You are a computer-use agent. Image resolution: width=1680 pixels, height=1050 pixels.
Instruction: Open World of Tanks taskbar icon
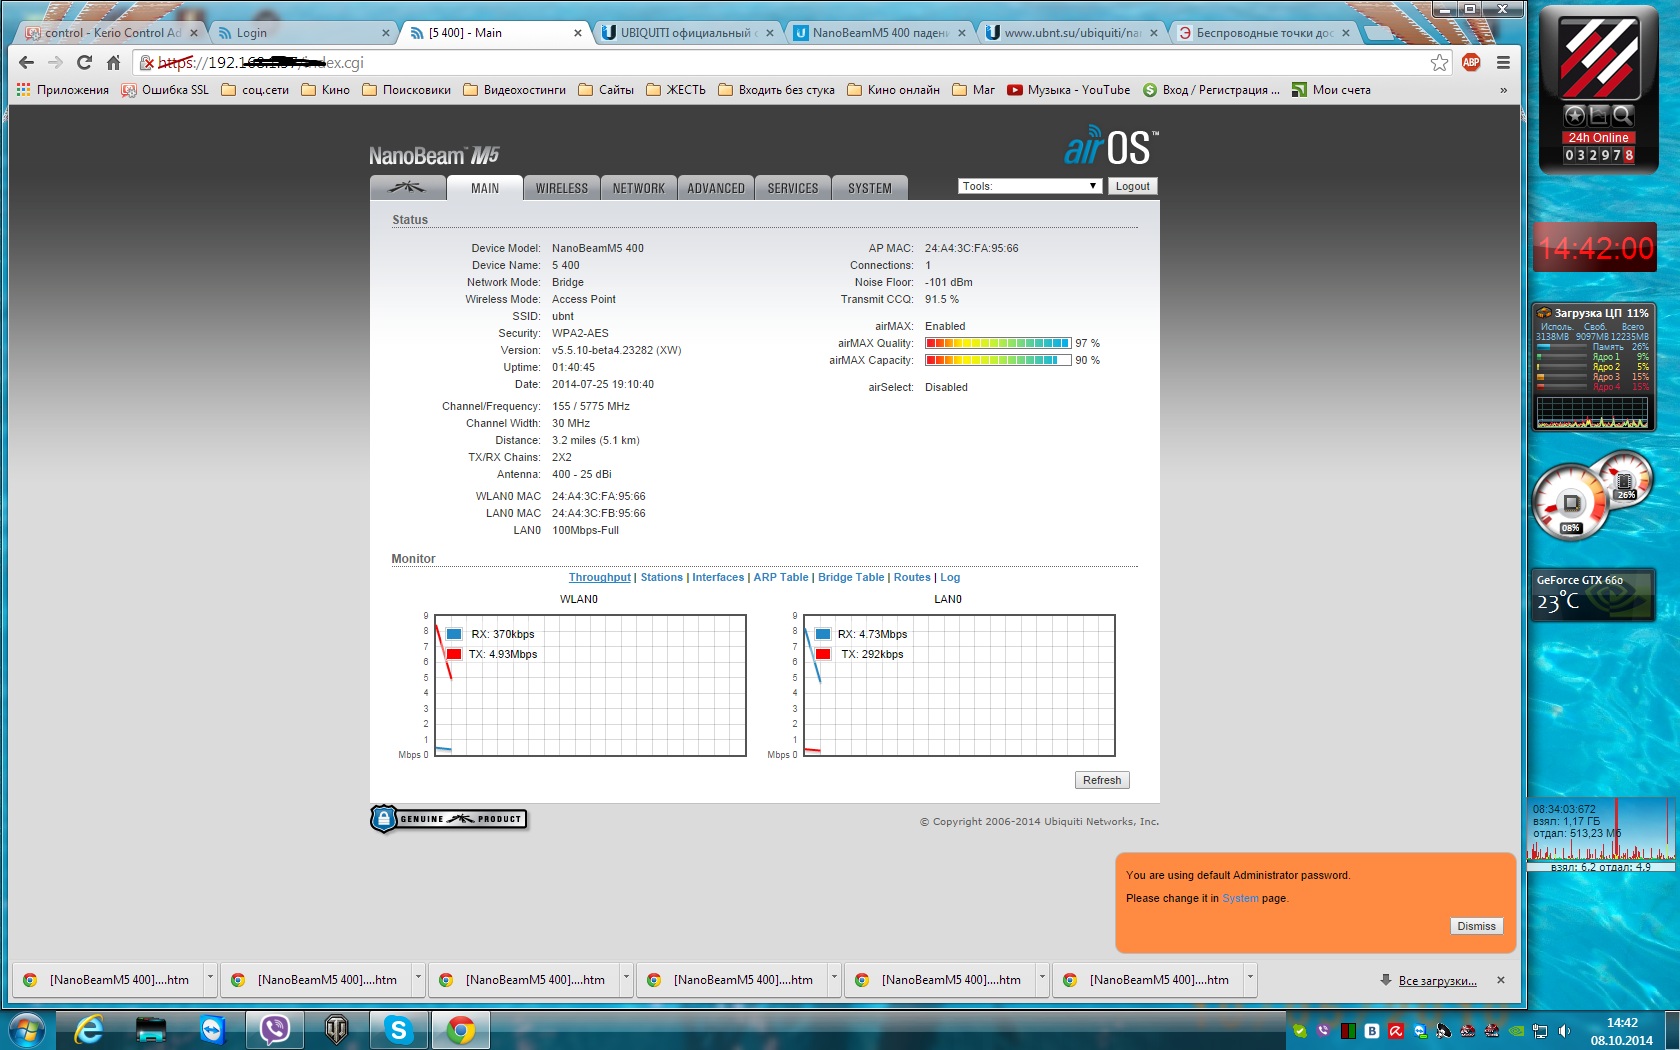(x=337, y=1030)
